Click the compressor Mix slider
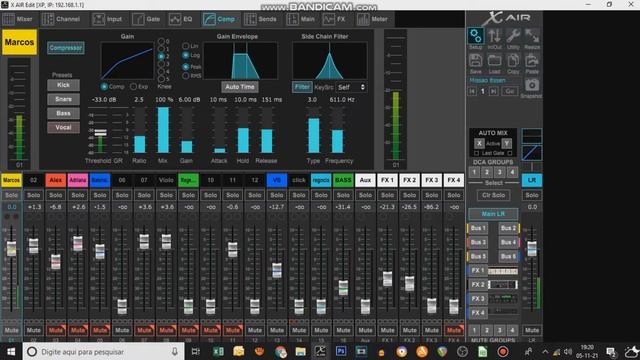 point(163,131)
